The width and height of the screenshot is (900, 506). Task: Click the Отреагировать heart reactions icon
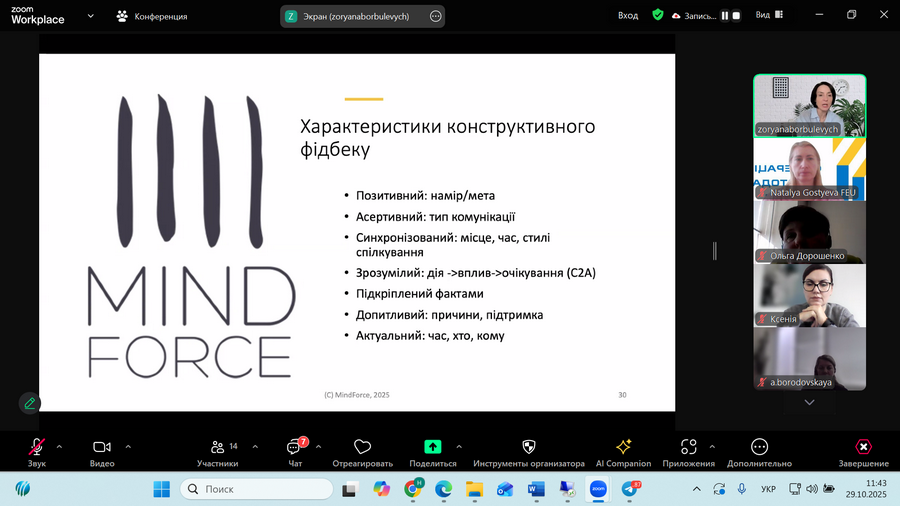tap(362, 447)
